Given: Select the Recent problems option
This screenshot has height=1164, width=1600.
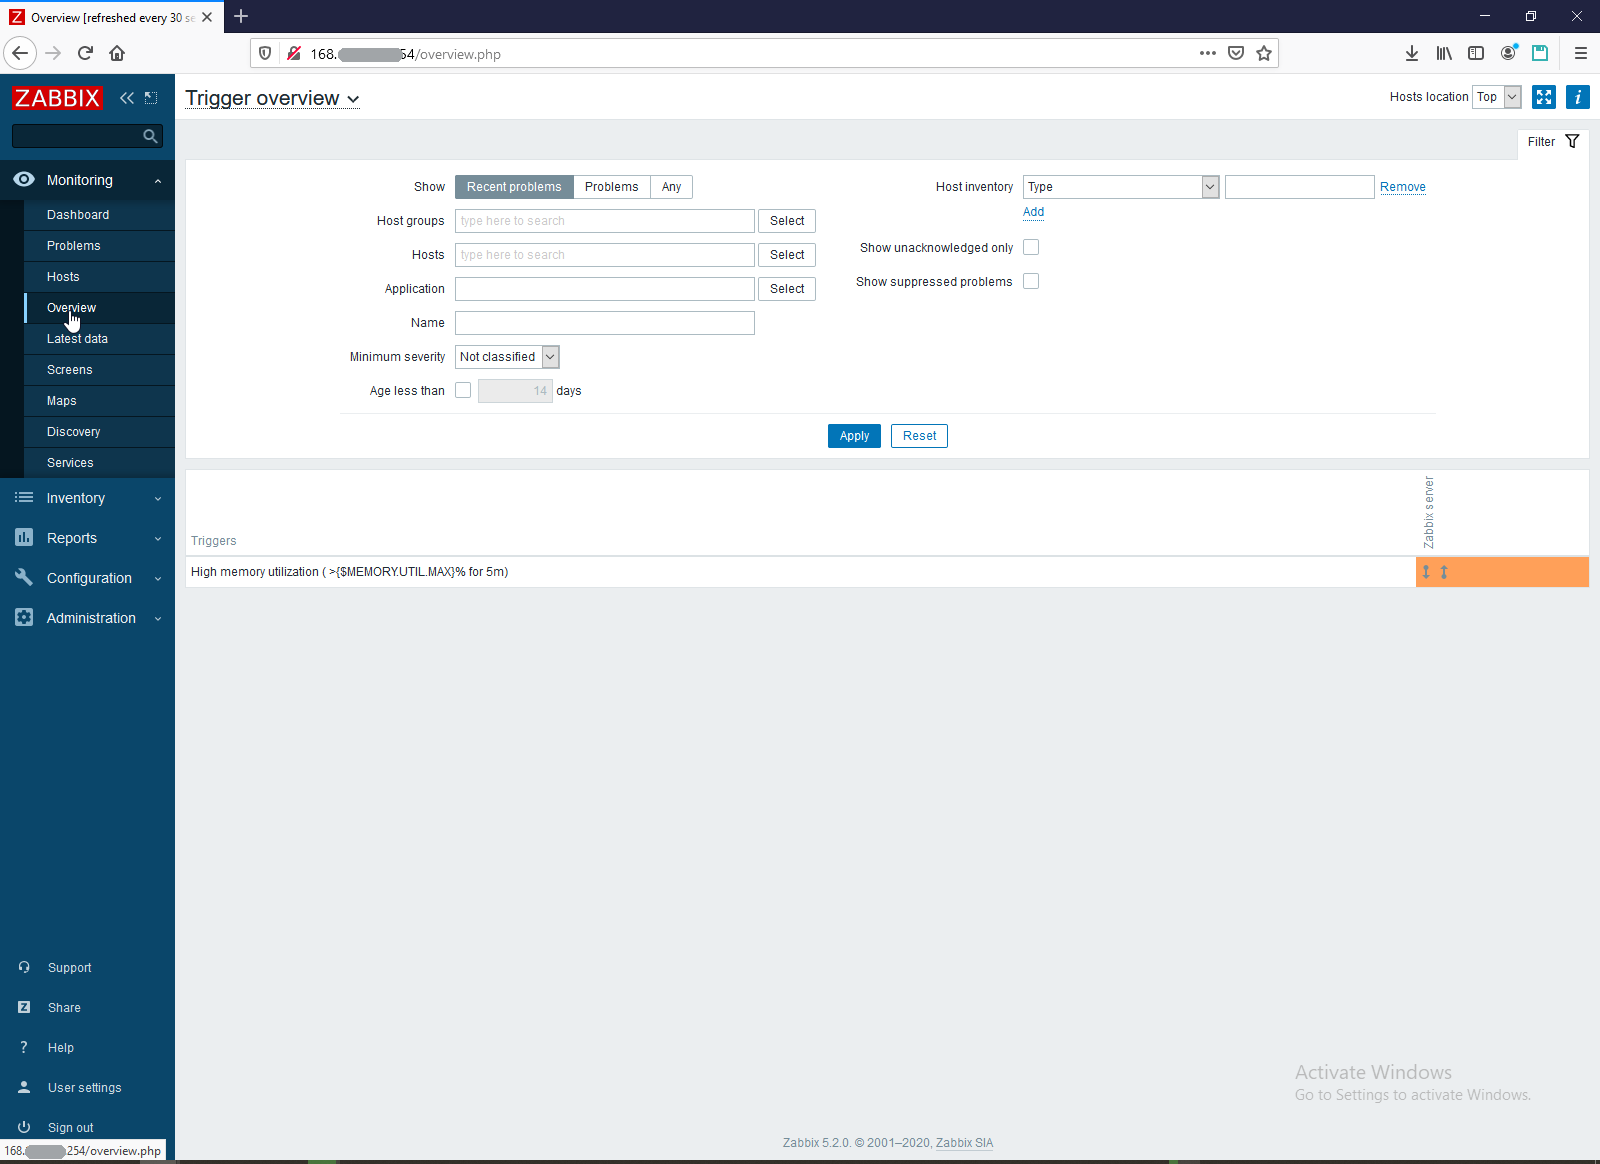Looking at the screenshot, I should pos(514,187).
